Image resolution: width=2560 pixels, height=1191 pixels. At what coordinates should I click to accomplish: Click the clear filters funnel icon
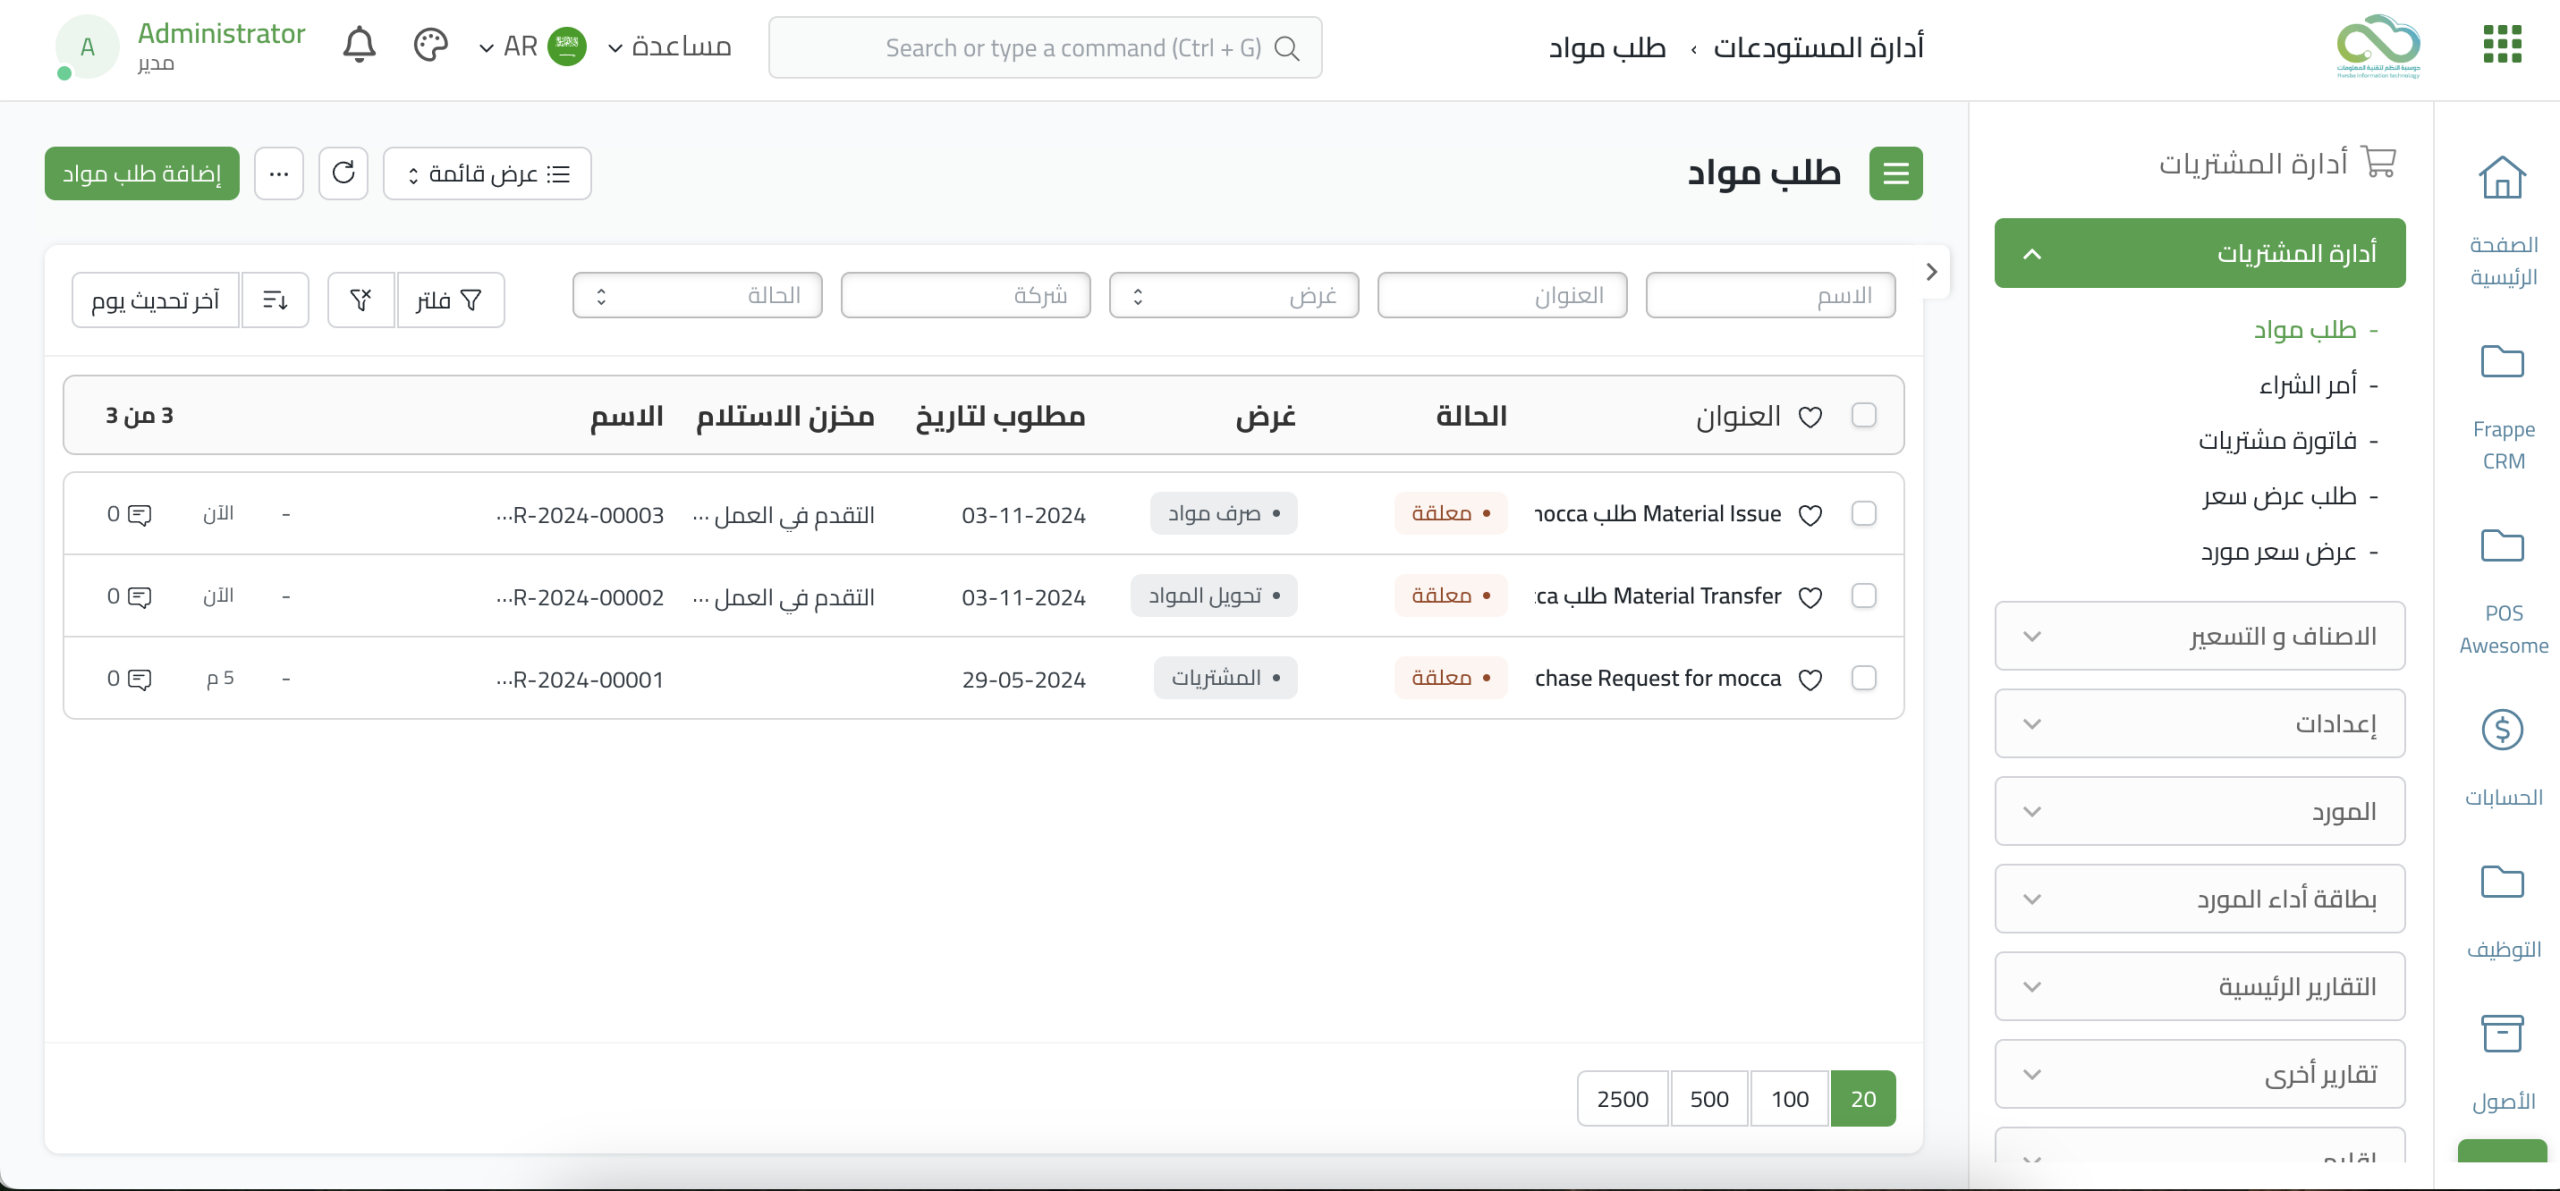pyautogui.click(x=361, y=300)
